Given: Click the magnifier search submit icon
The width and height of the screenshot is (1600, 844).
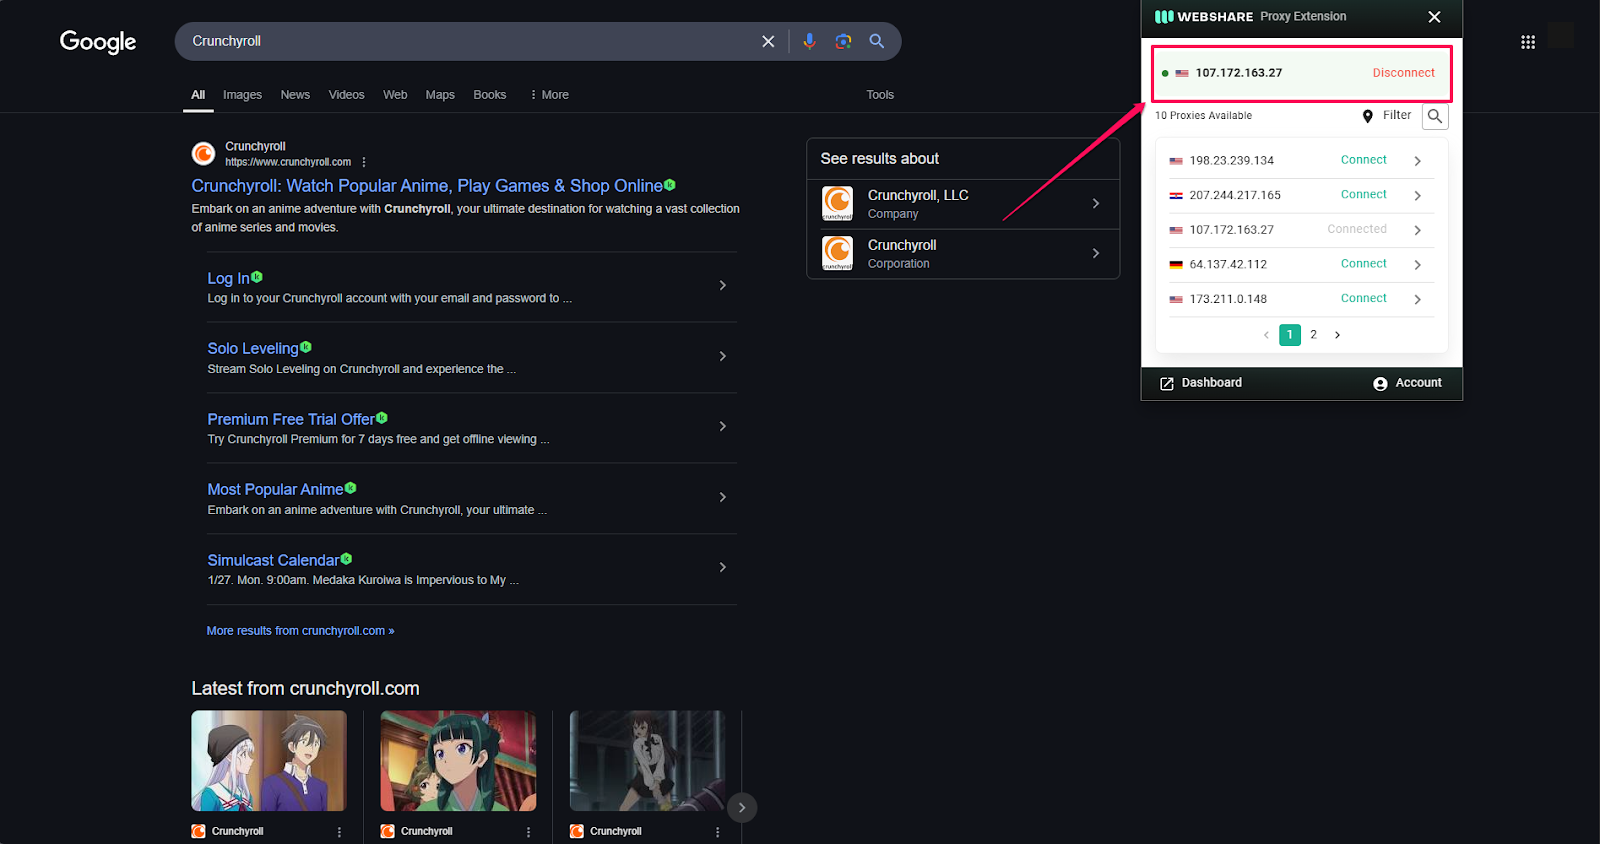Looking at the screenshot, I should [x=877, y=41].
